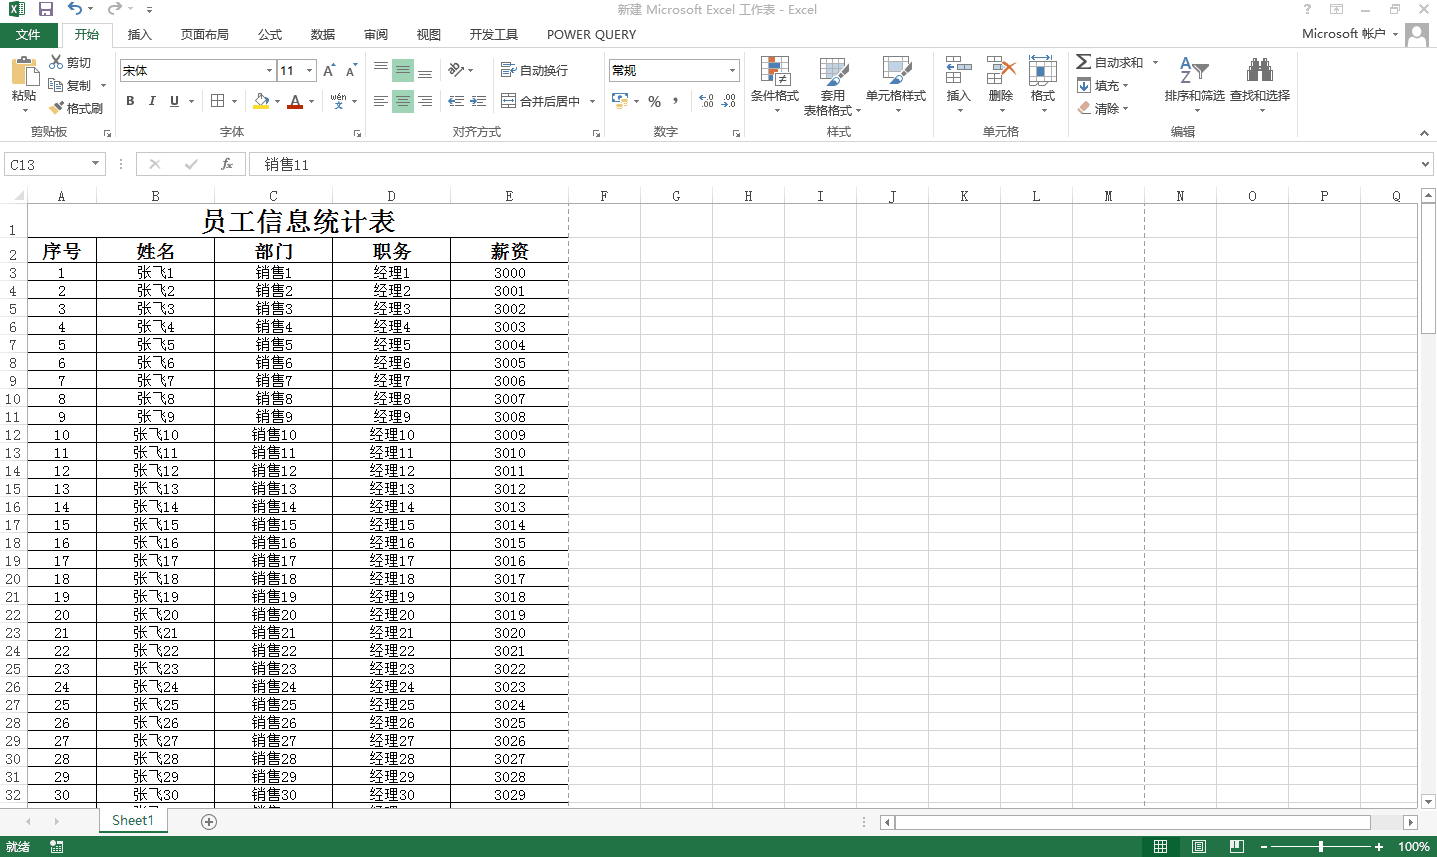Open Cell Styles 单元格样式
This screenshot has height=857, width=1437.
[x=896, y=83]
